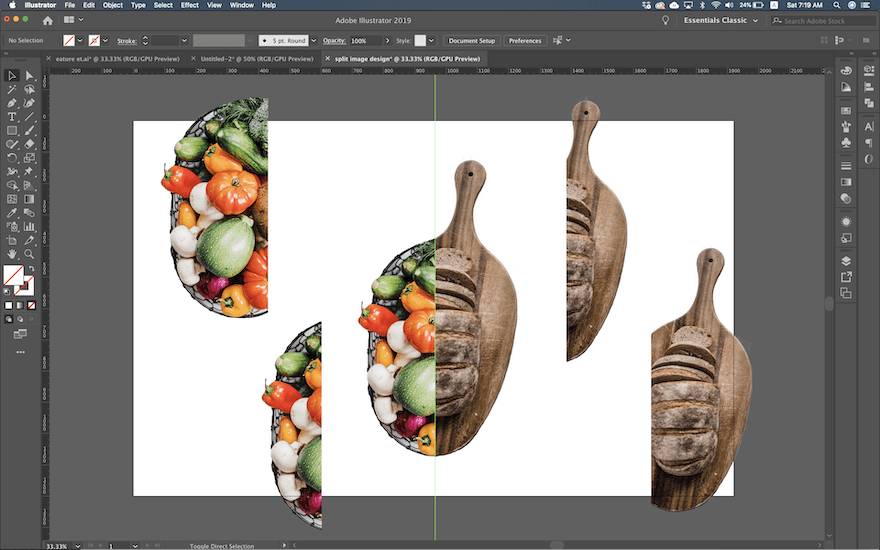Pick the Zoom tool in the toolbar

pos(29,254)
